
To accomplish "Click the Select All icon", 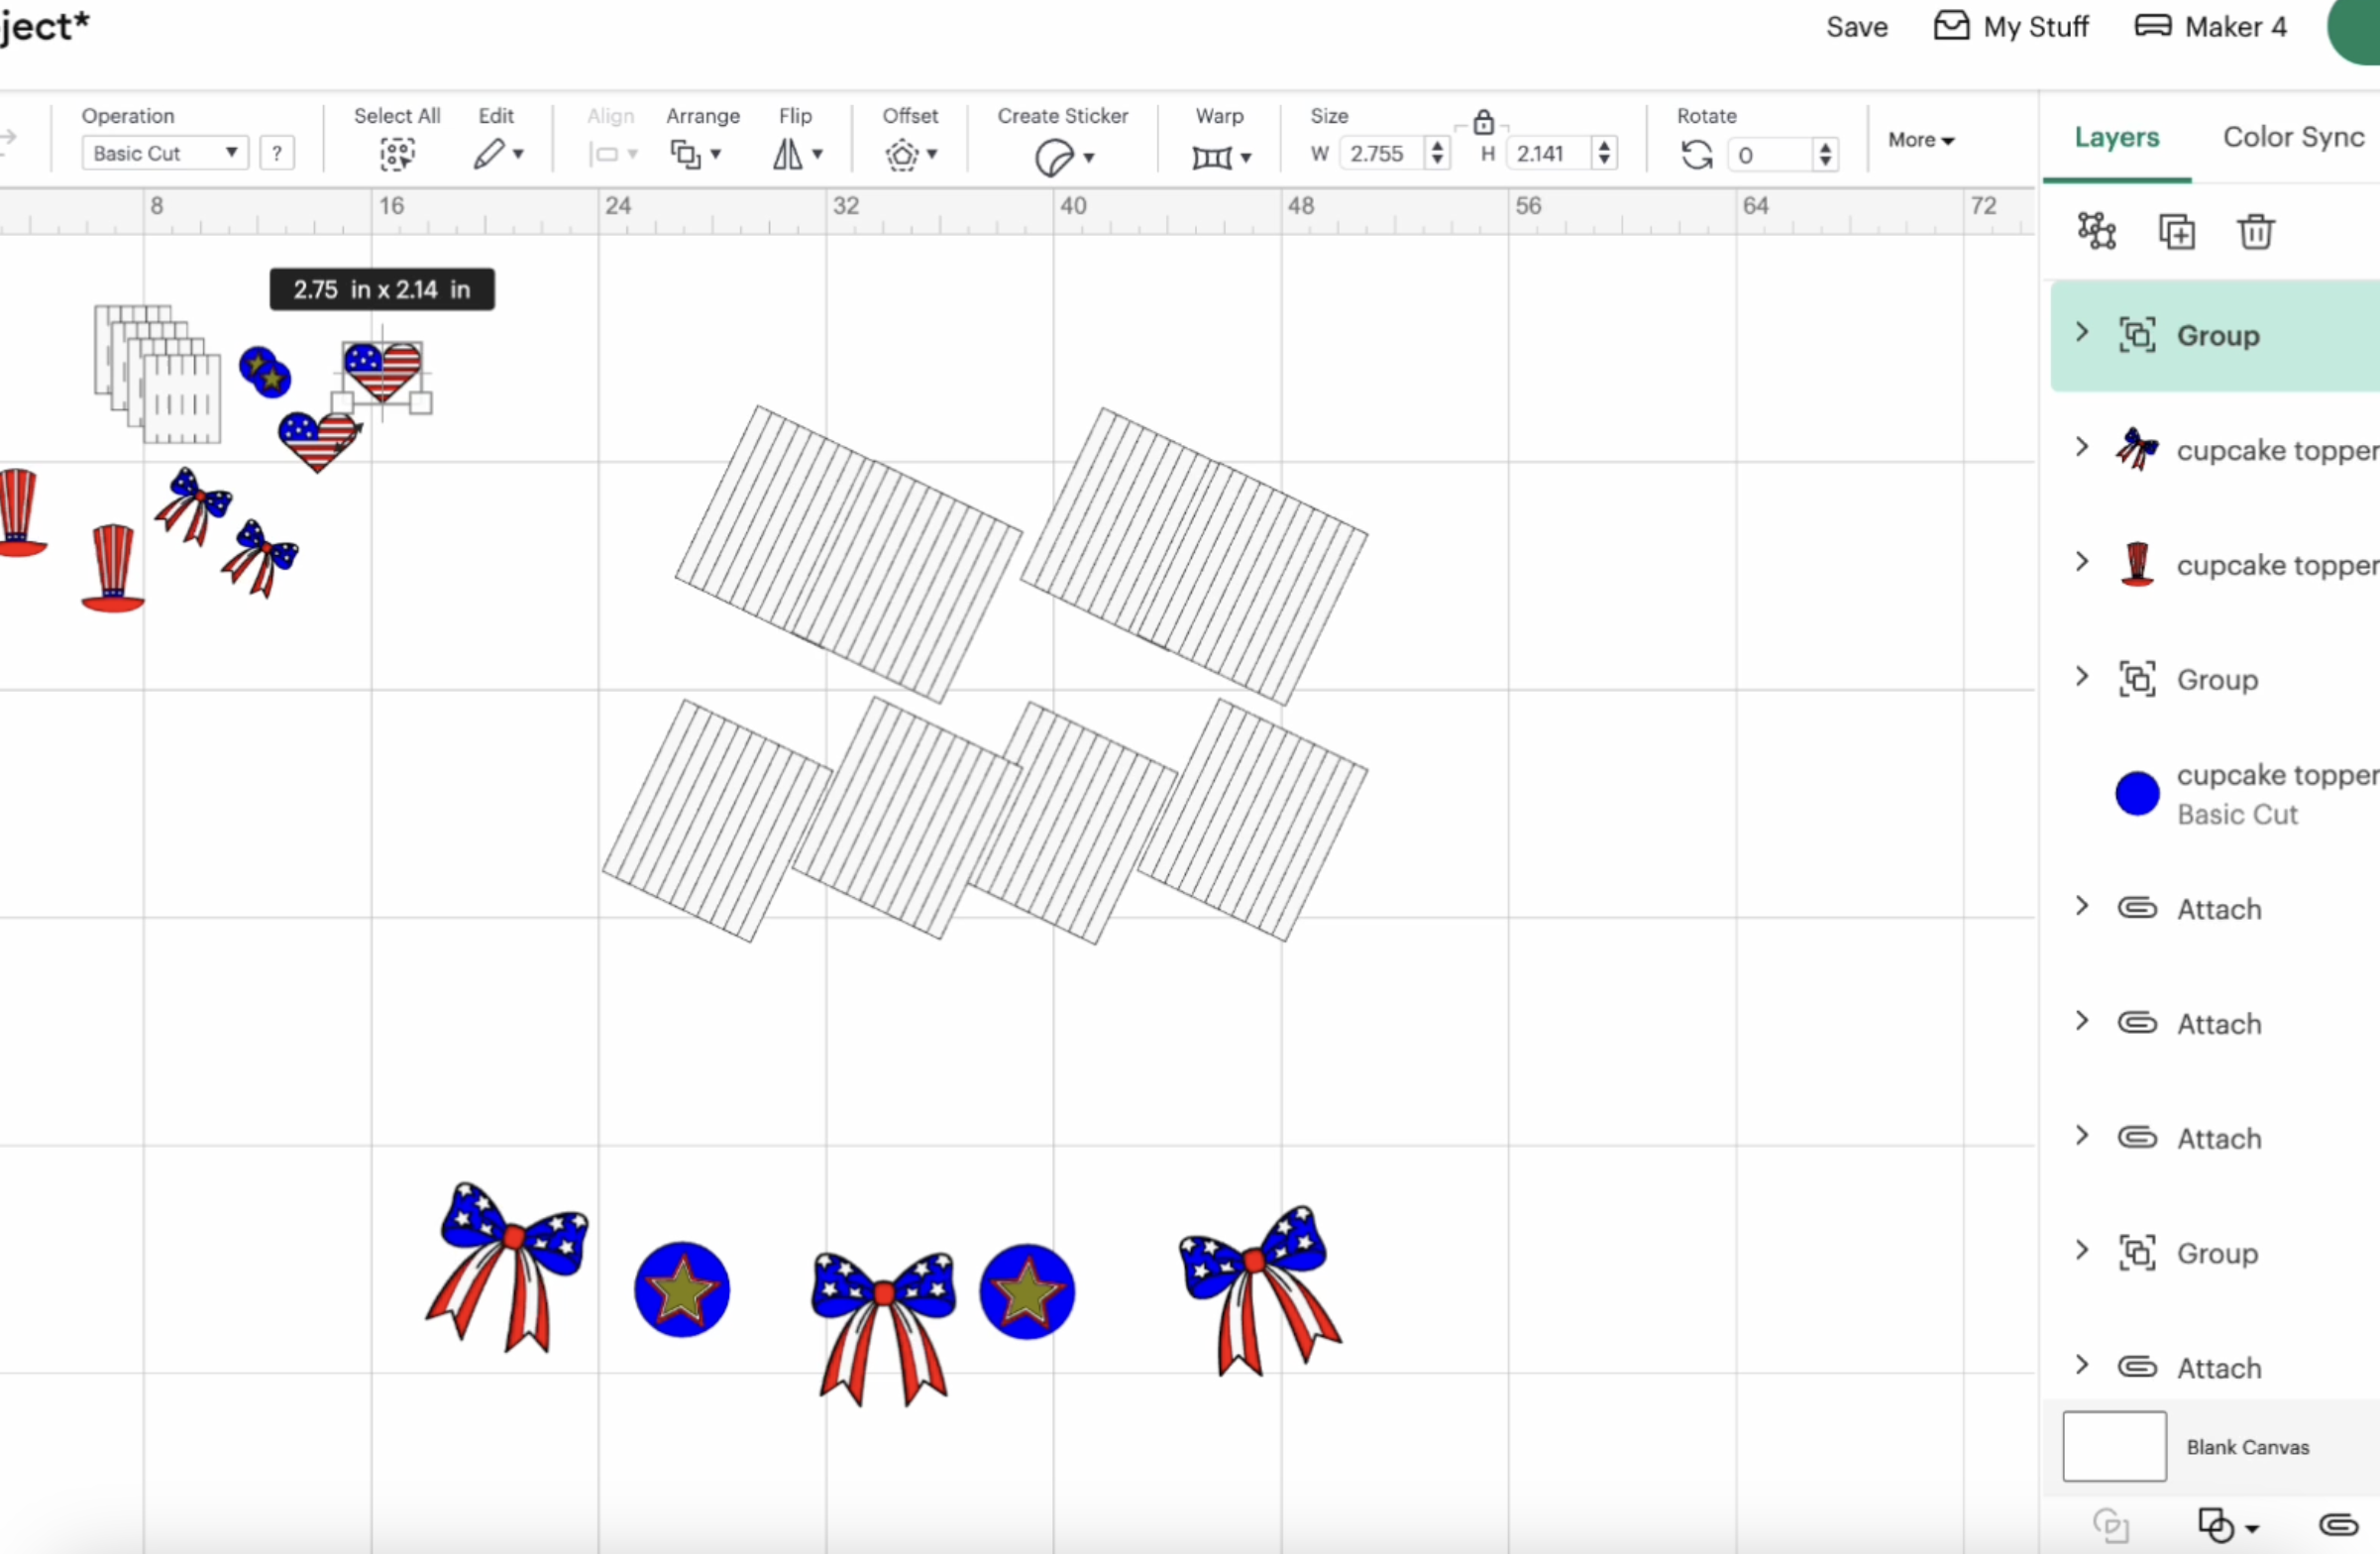I will pyautogui.click(x=397, y=154).
